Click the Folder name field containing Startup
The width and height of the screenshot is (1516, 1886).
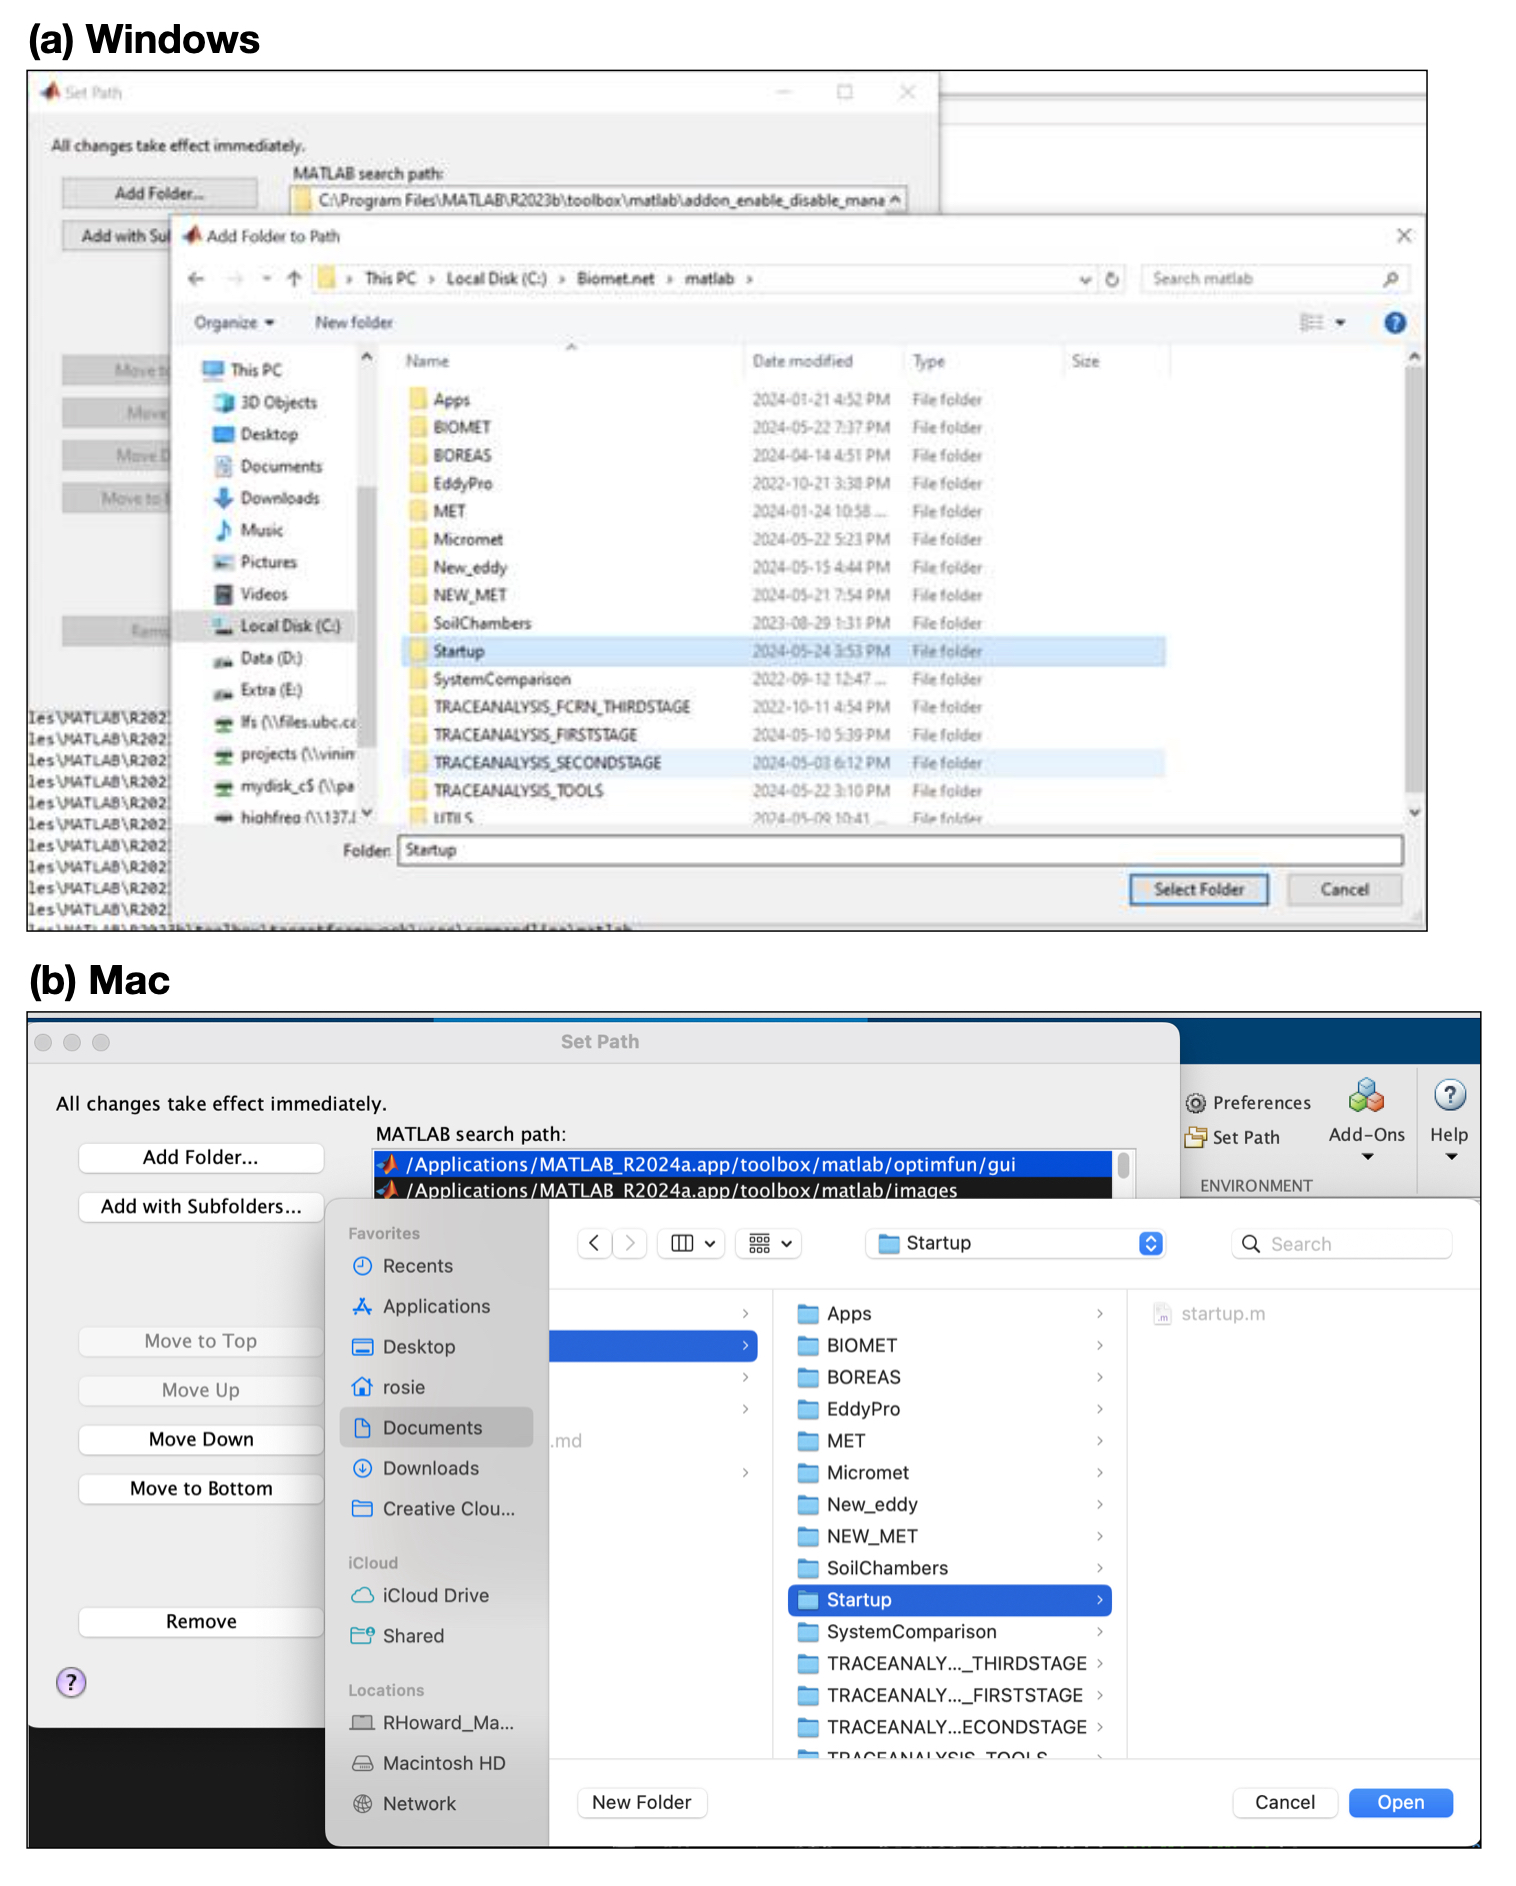[x=900, y=850]
